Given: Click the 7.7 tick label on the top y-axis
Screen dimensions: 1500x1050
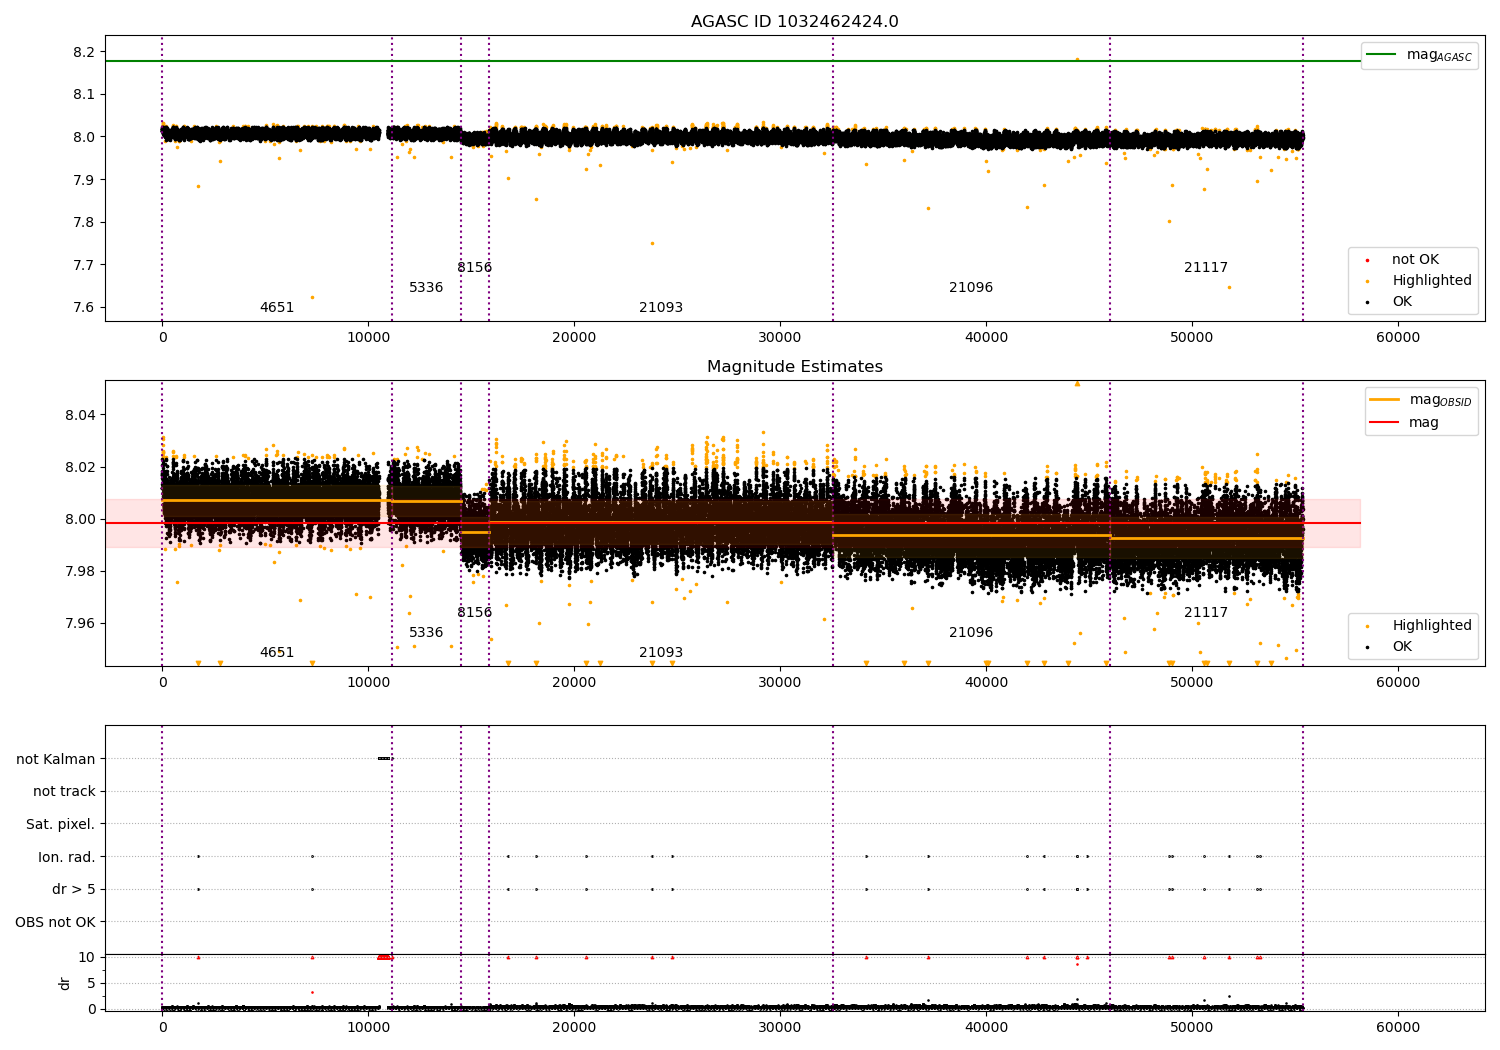Looking at the screenshot, I should (84, 266).
